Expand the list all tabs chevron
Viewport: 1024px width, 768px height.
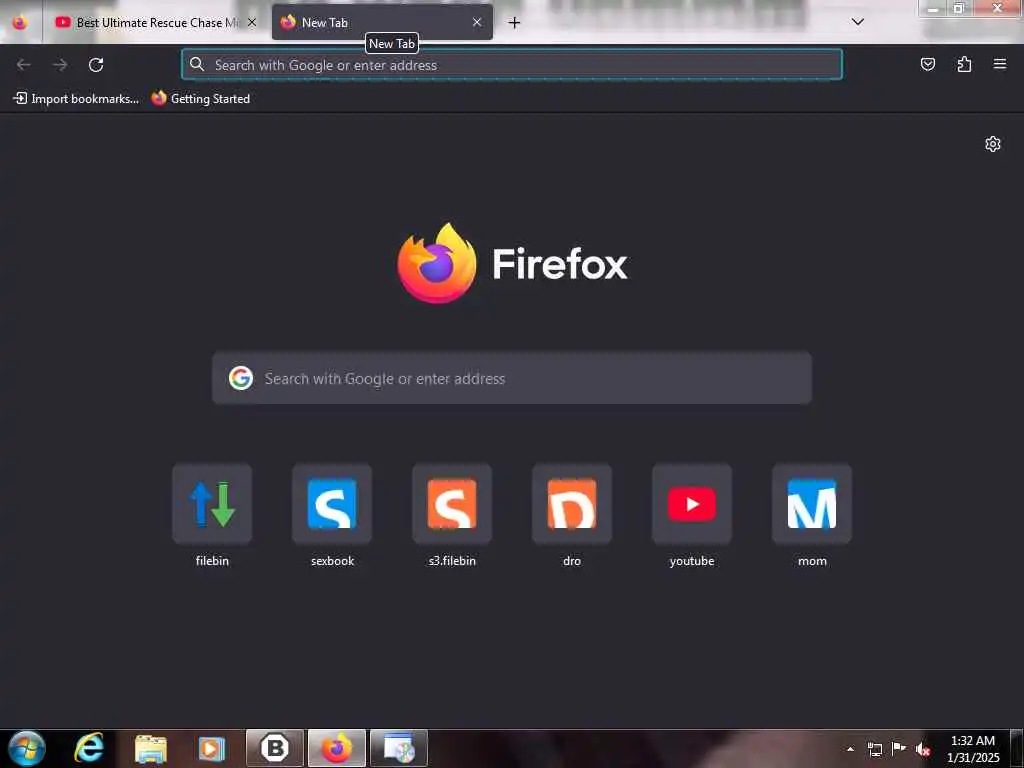pos(858,22)
